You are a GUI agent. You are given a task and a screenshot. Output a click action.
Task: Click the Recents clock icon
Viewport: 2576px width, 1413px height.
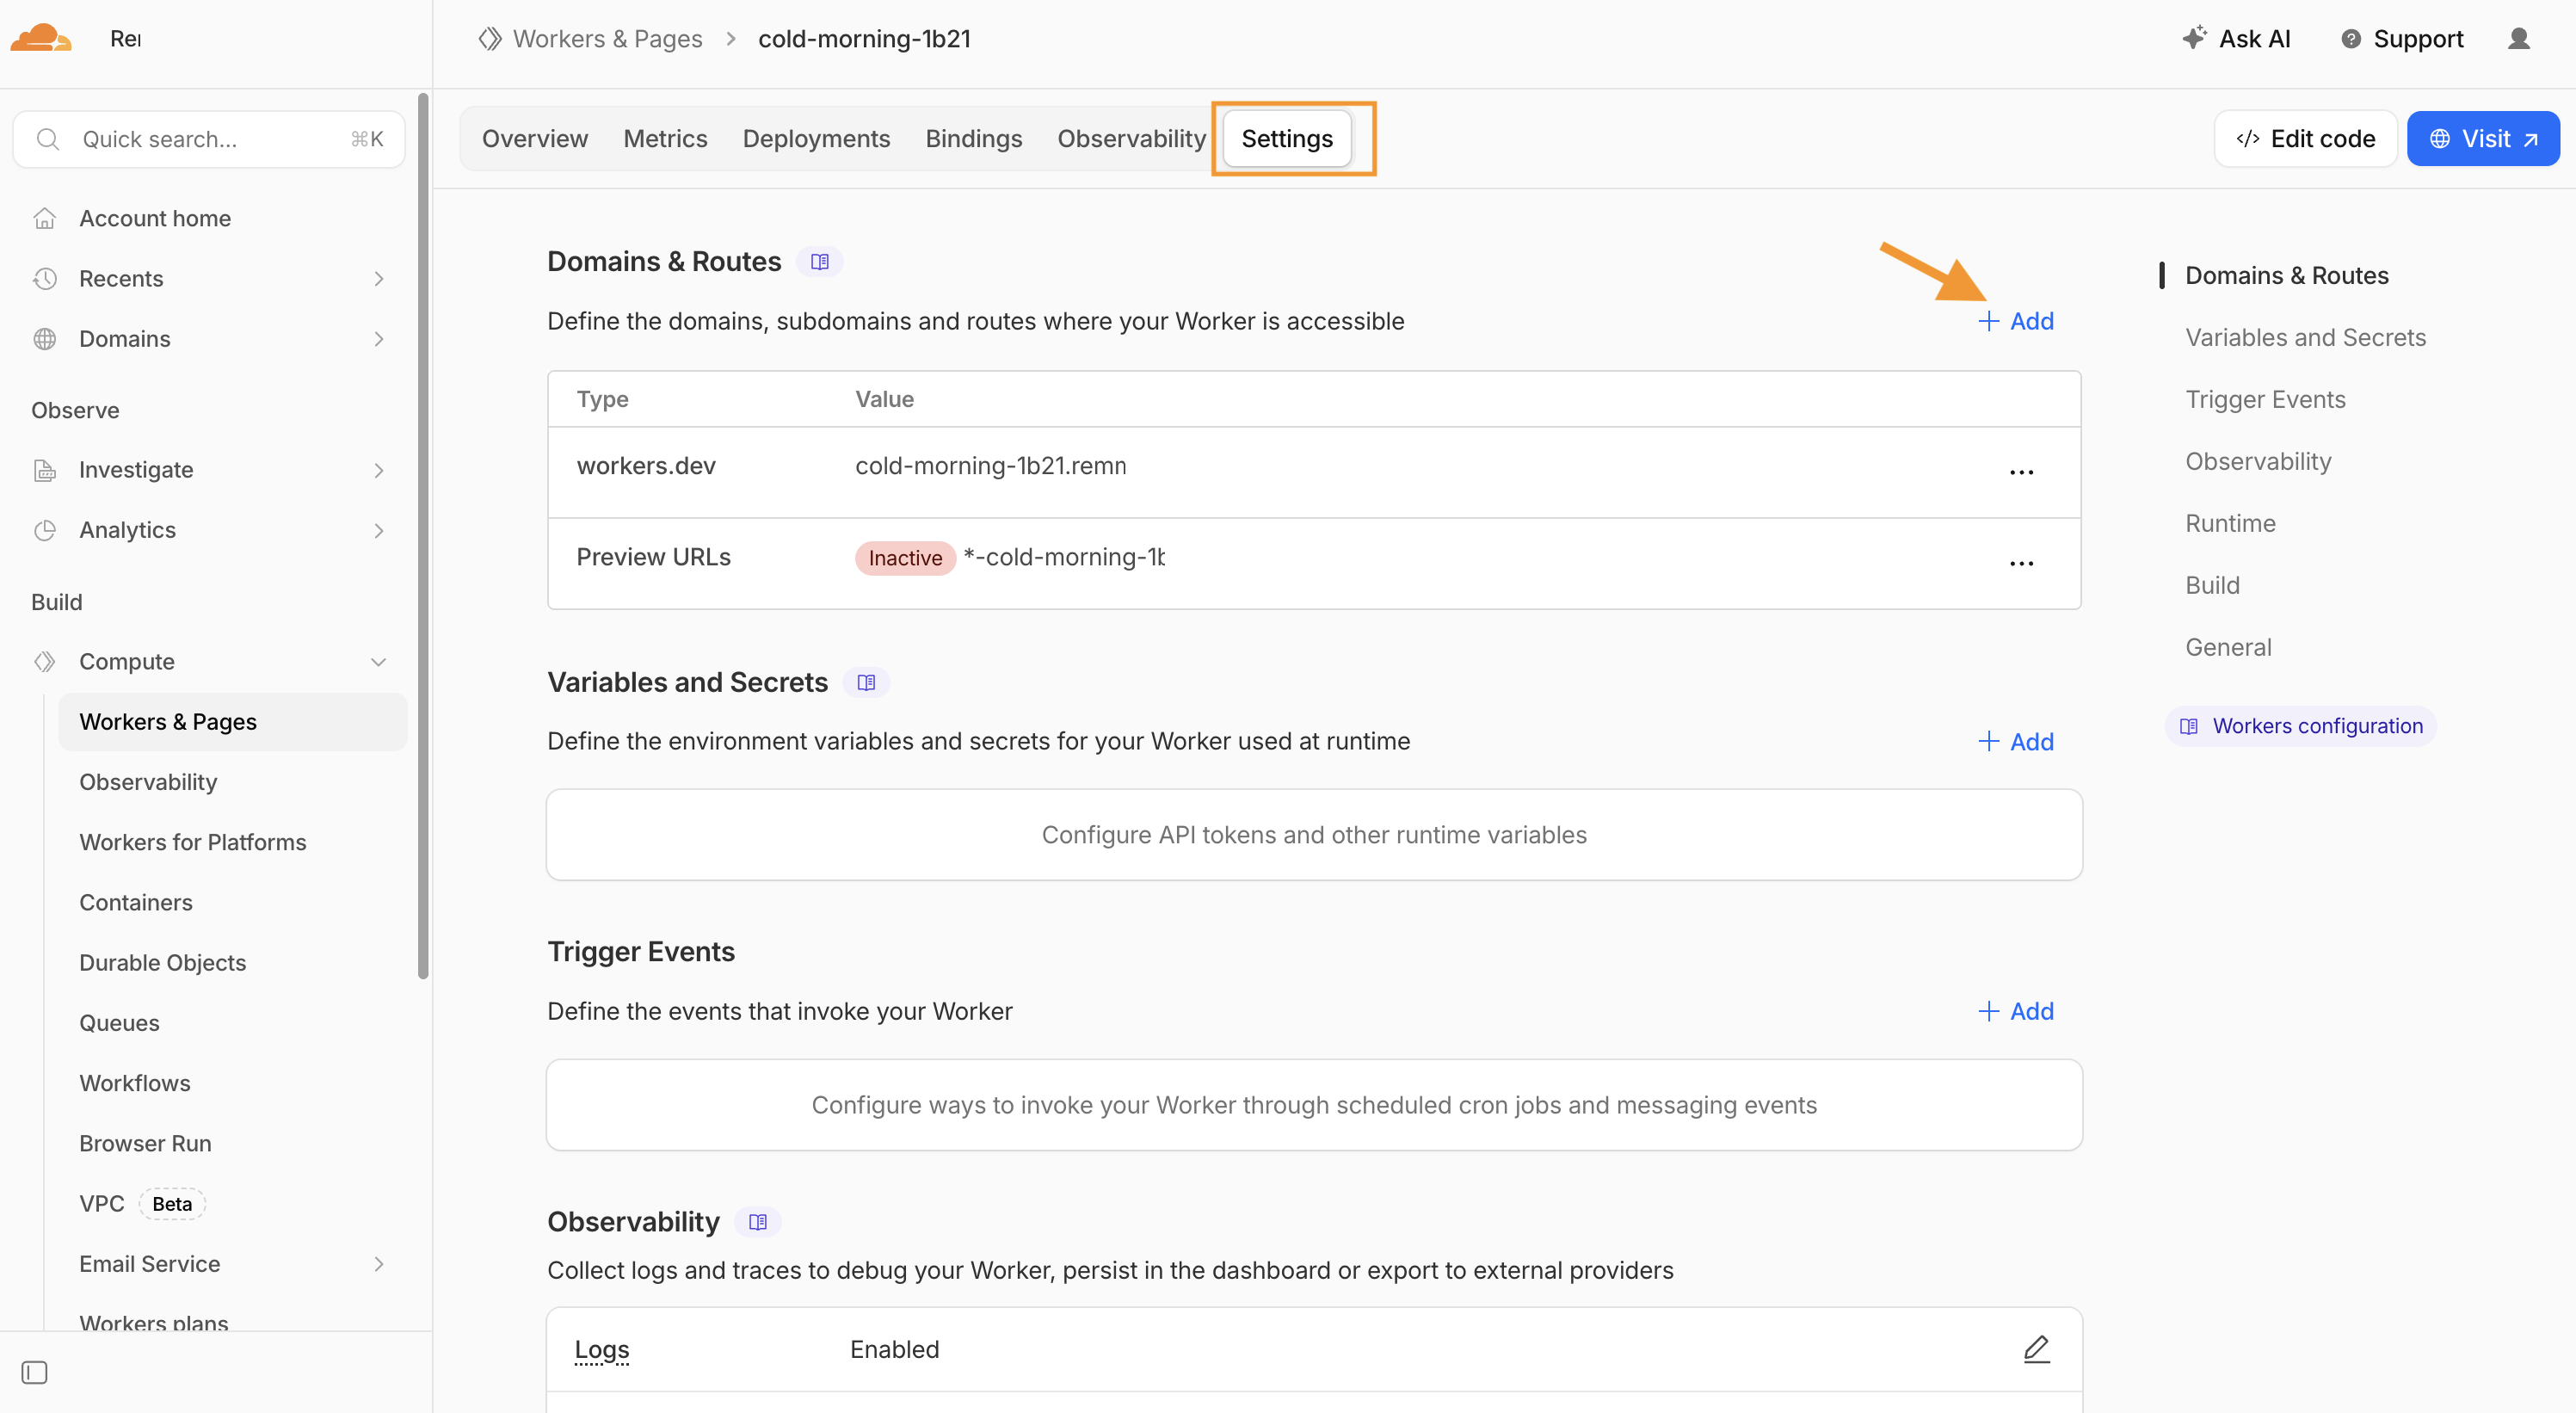[x=45, y=278]
